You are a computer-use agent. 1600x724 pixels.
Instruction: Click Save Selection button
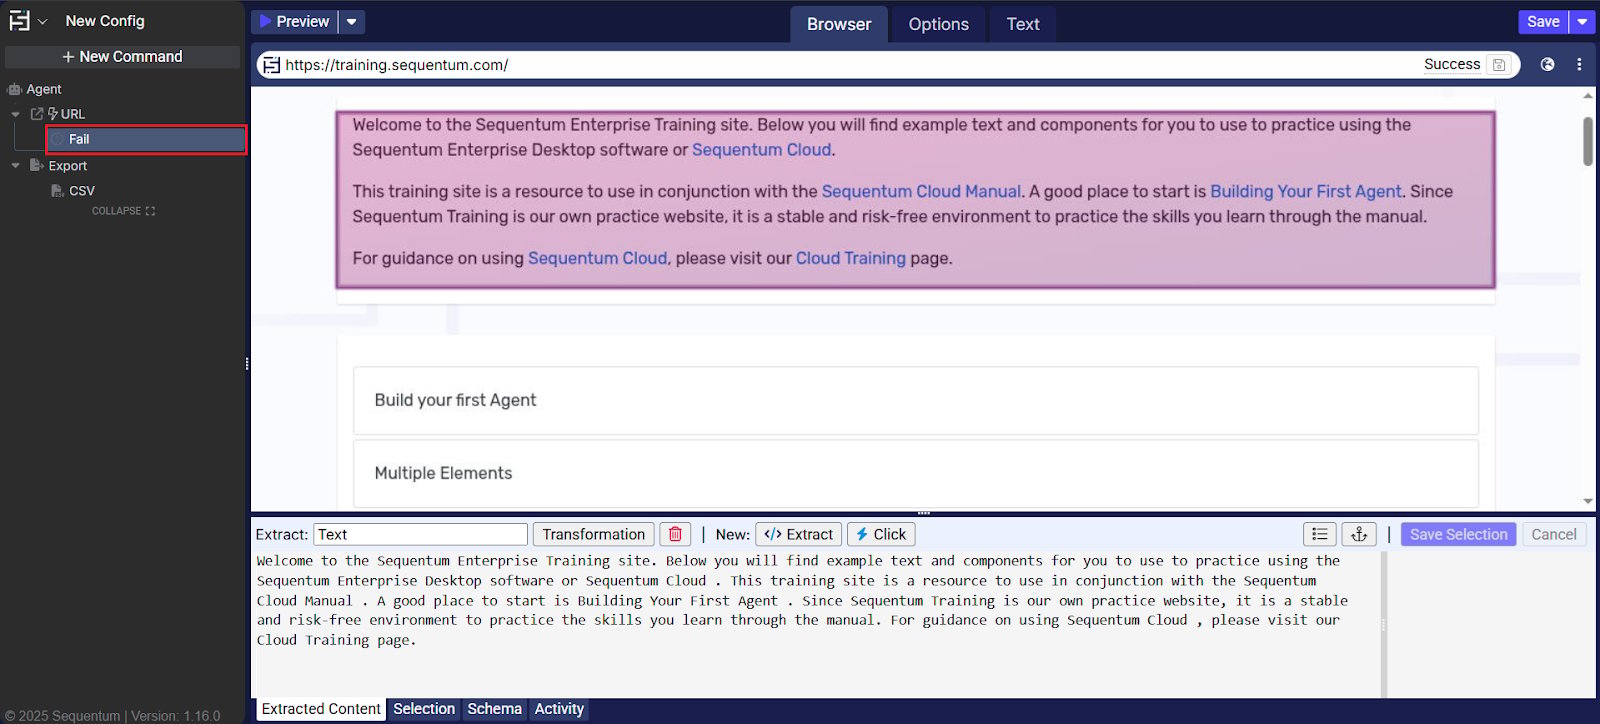click(1458, 534)
